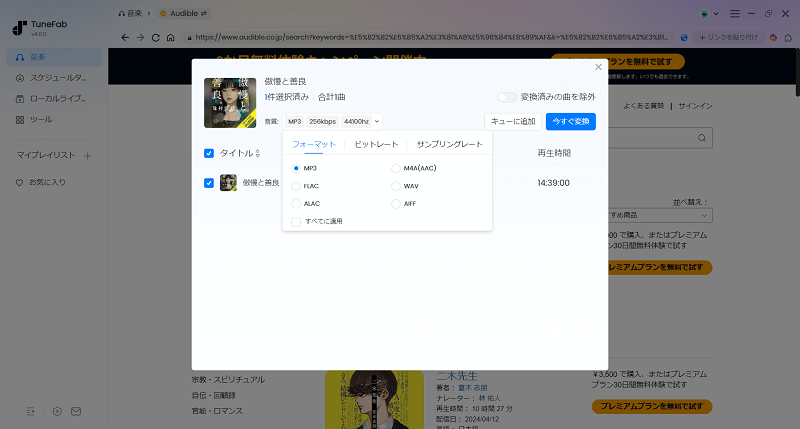Close the conversion dialog

[x=598, y=67]
